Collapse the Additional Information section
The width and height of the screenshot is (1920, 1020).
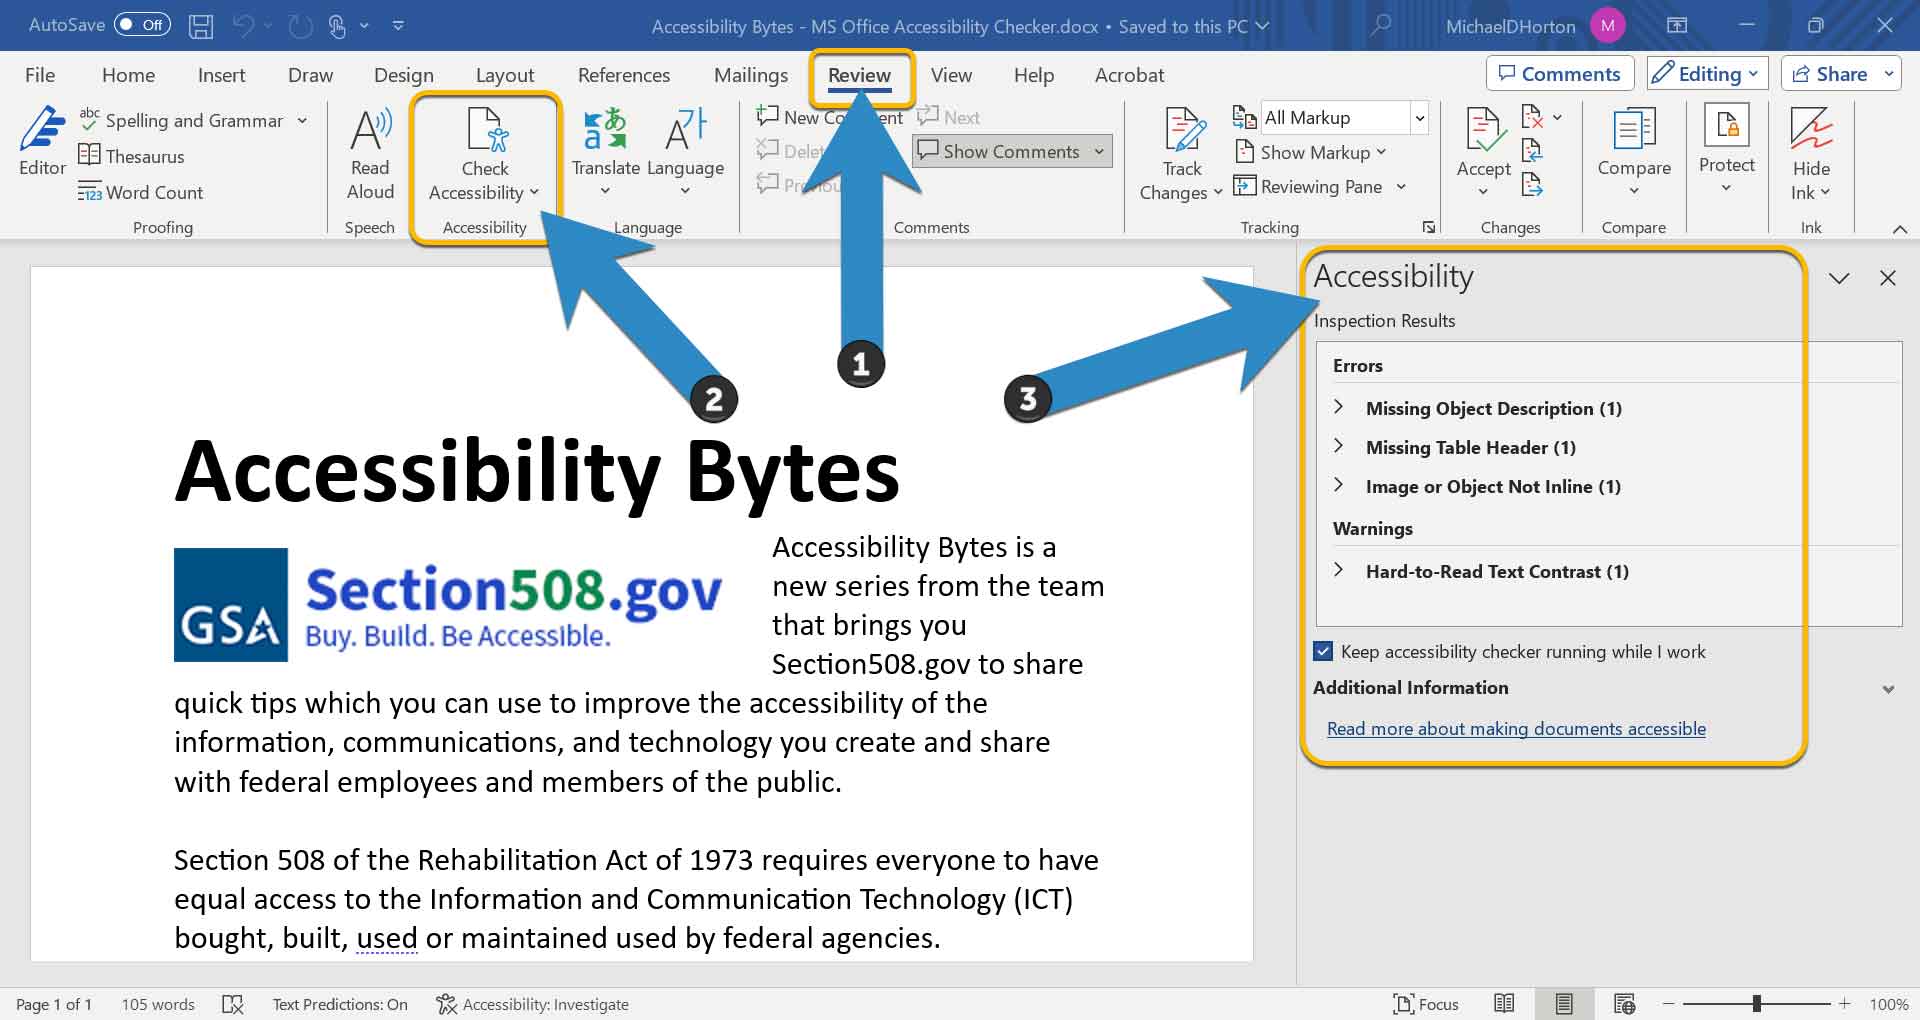[1888, 689]
